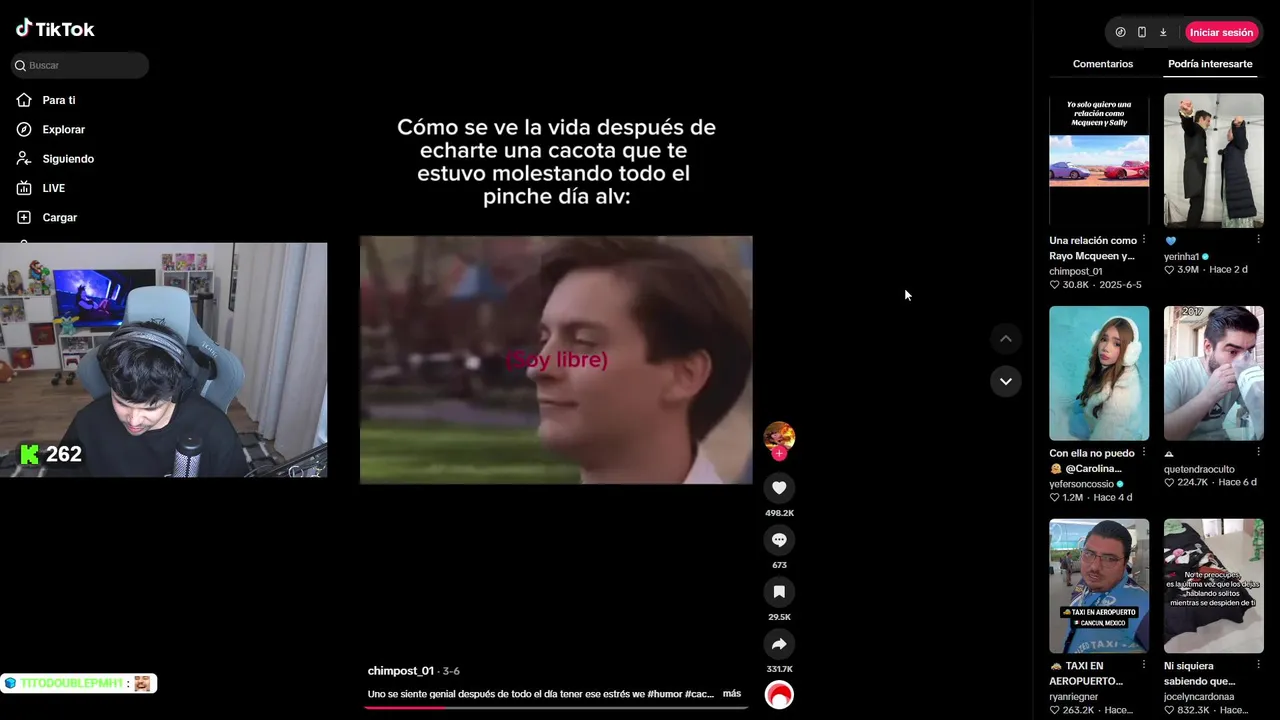Click the Explorar compass icon
Viewport: 1280px width, 720px height.
coord(24,129)
